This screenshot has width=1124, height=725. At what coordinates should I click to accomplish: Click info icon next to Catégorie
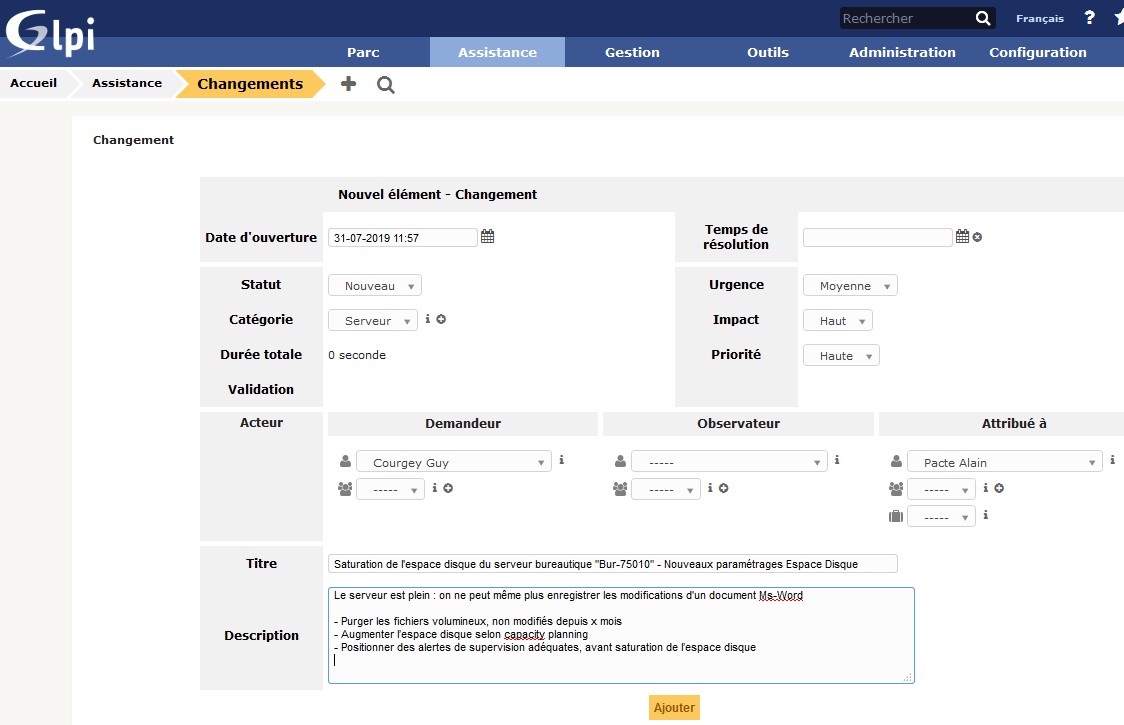pyautogui.click(x=428, y=319)
